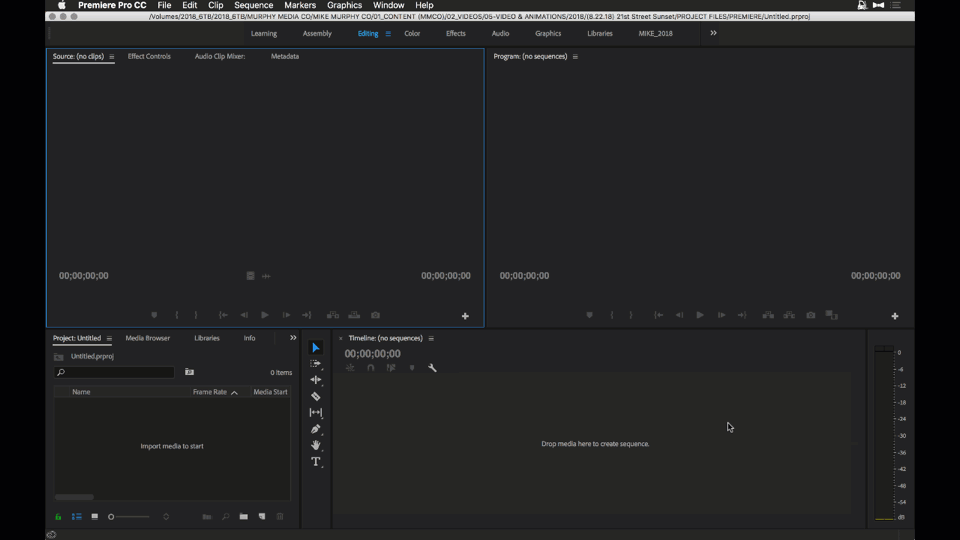Select the Razor tool

click(x=315, y=396)
